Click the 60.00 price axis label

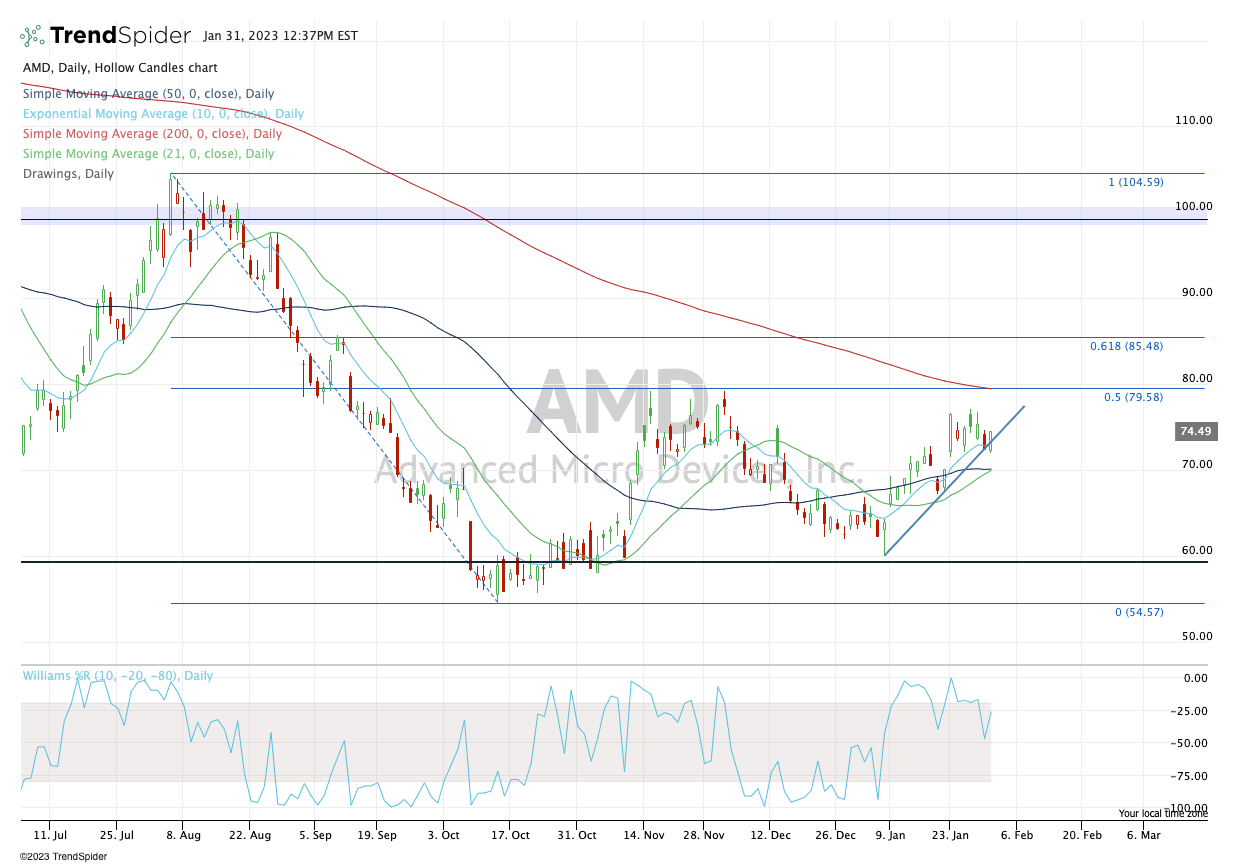(x=1197, y=550)
